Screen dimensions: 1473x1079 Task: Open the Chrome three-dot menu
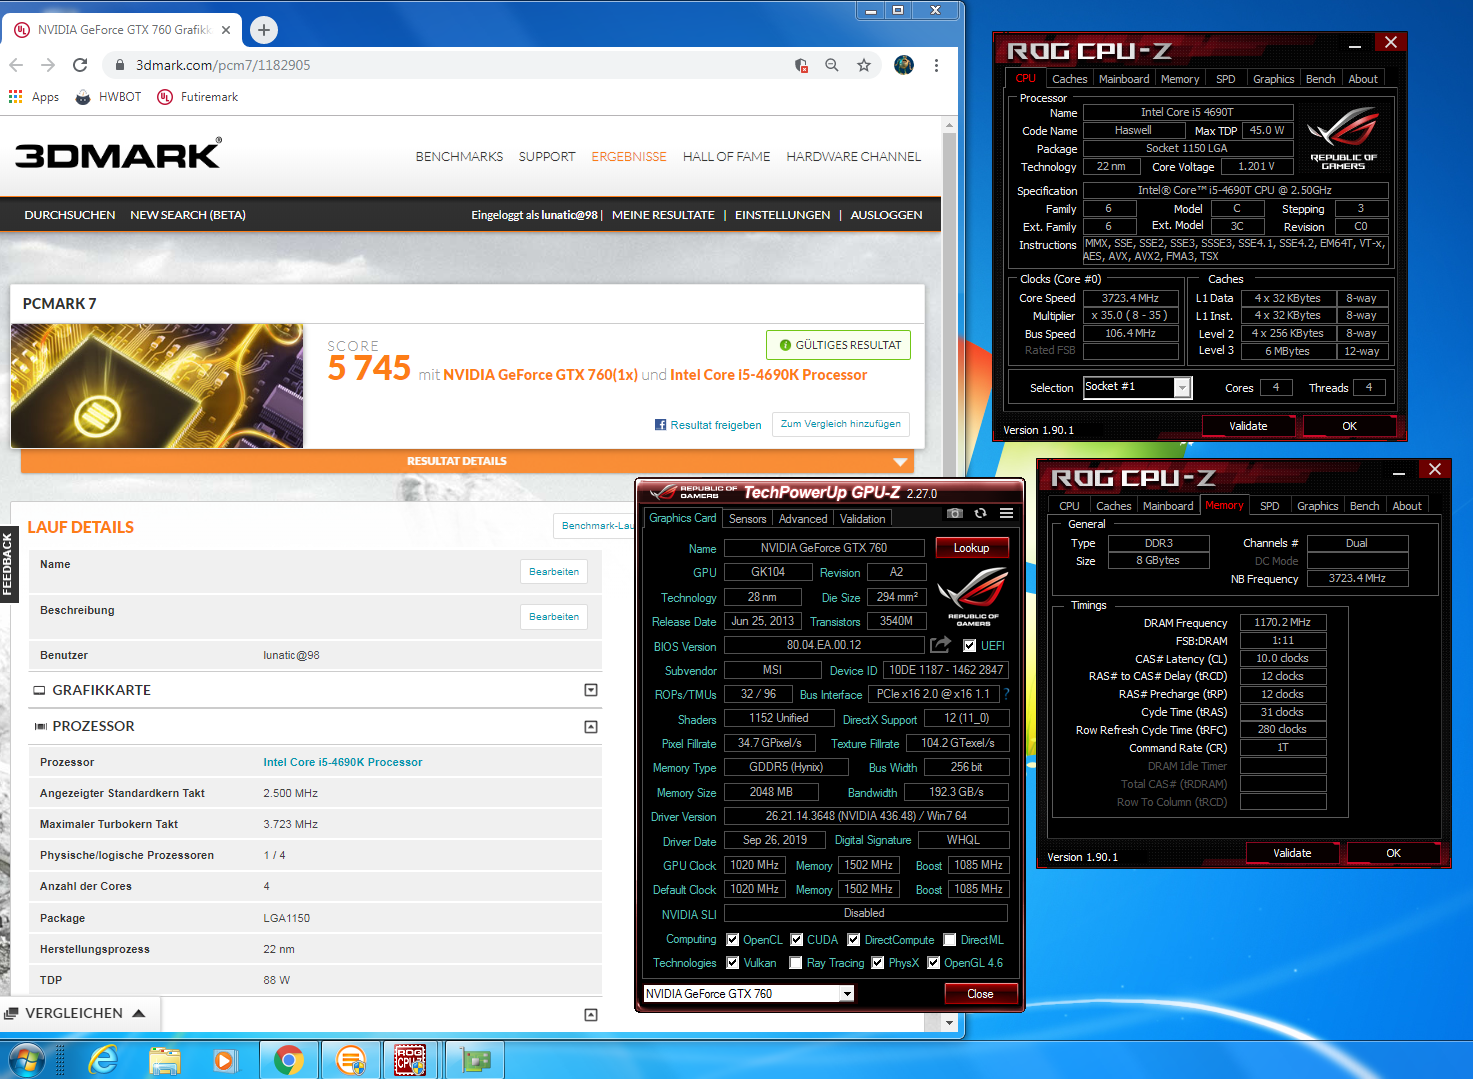pyautogui.click(x=936, y=65)
